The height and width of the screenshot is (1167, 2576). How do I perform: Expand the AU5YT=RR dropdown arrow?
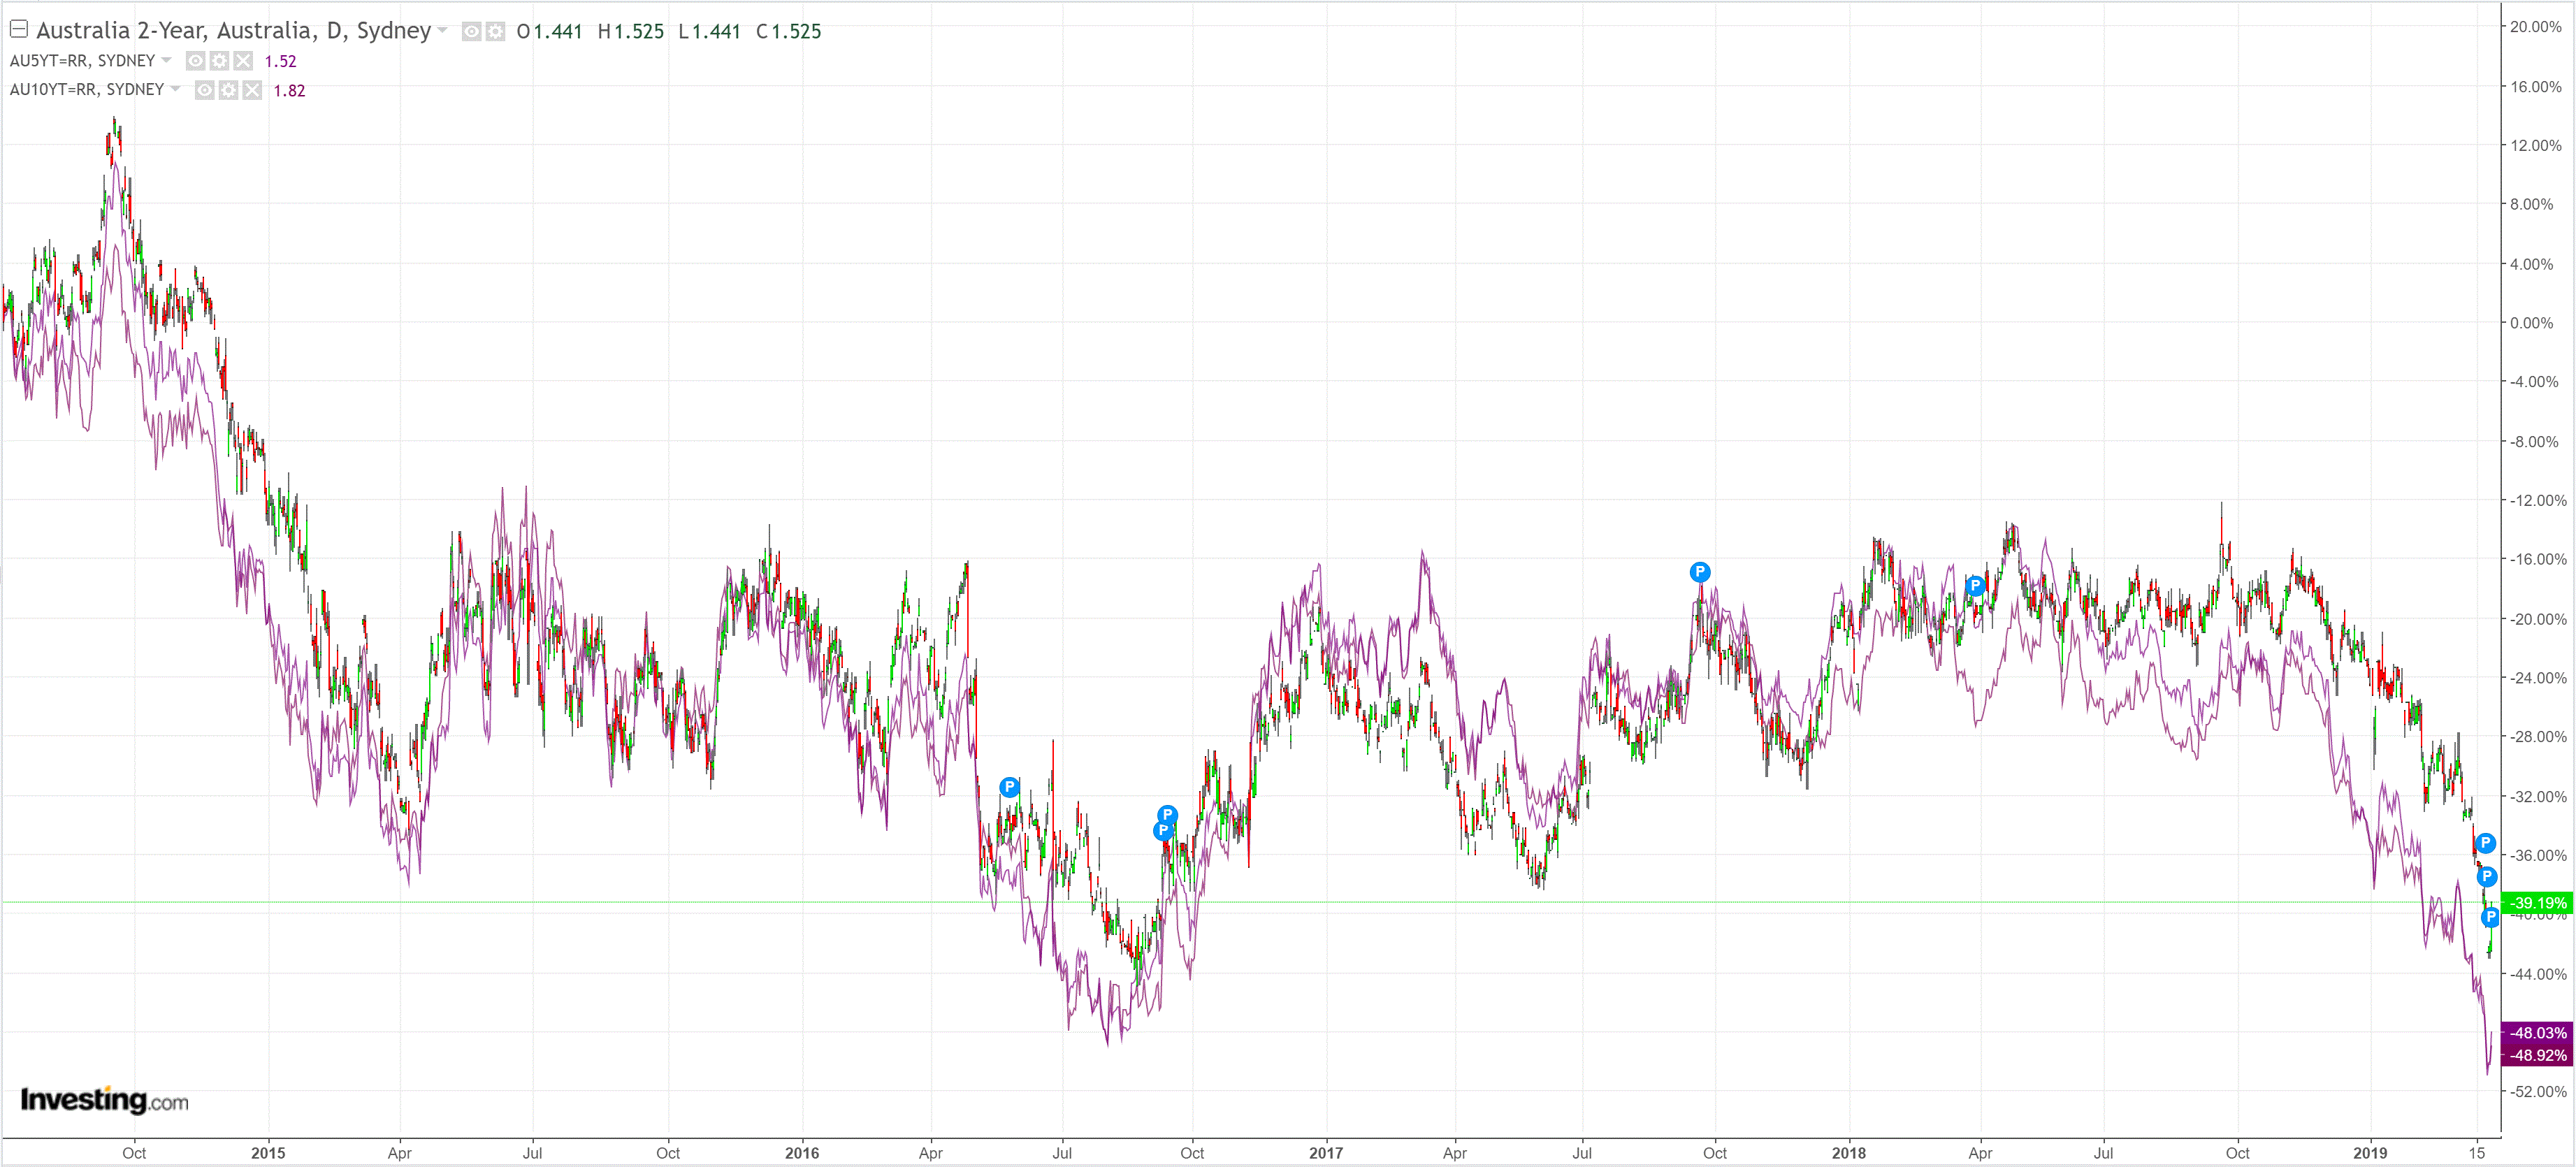[x=167, y=60]
